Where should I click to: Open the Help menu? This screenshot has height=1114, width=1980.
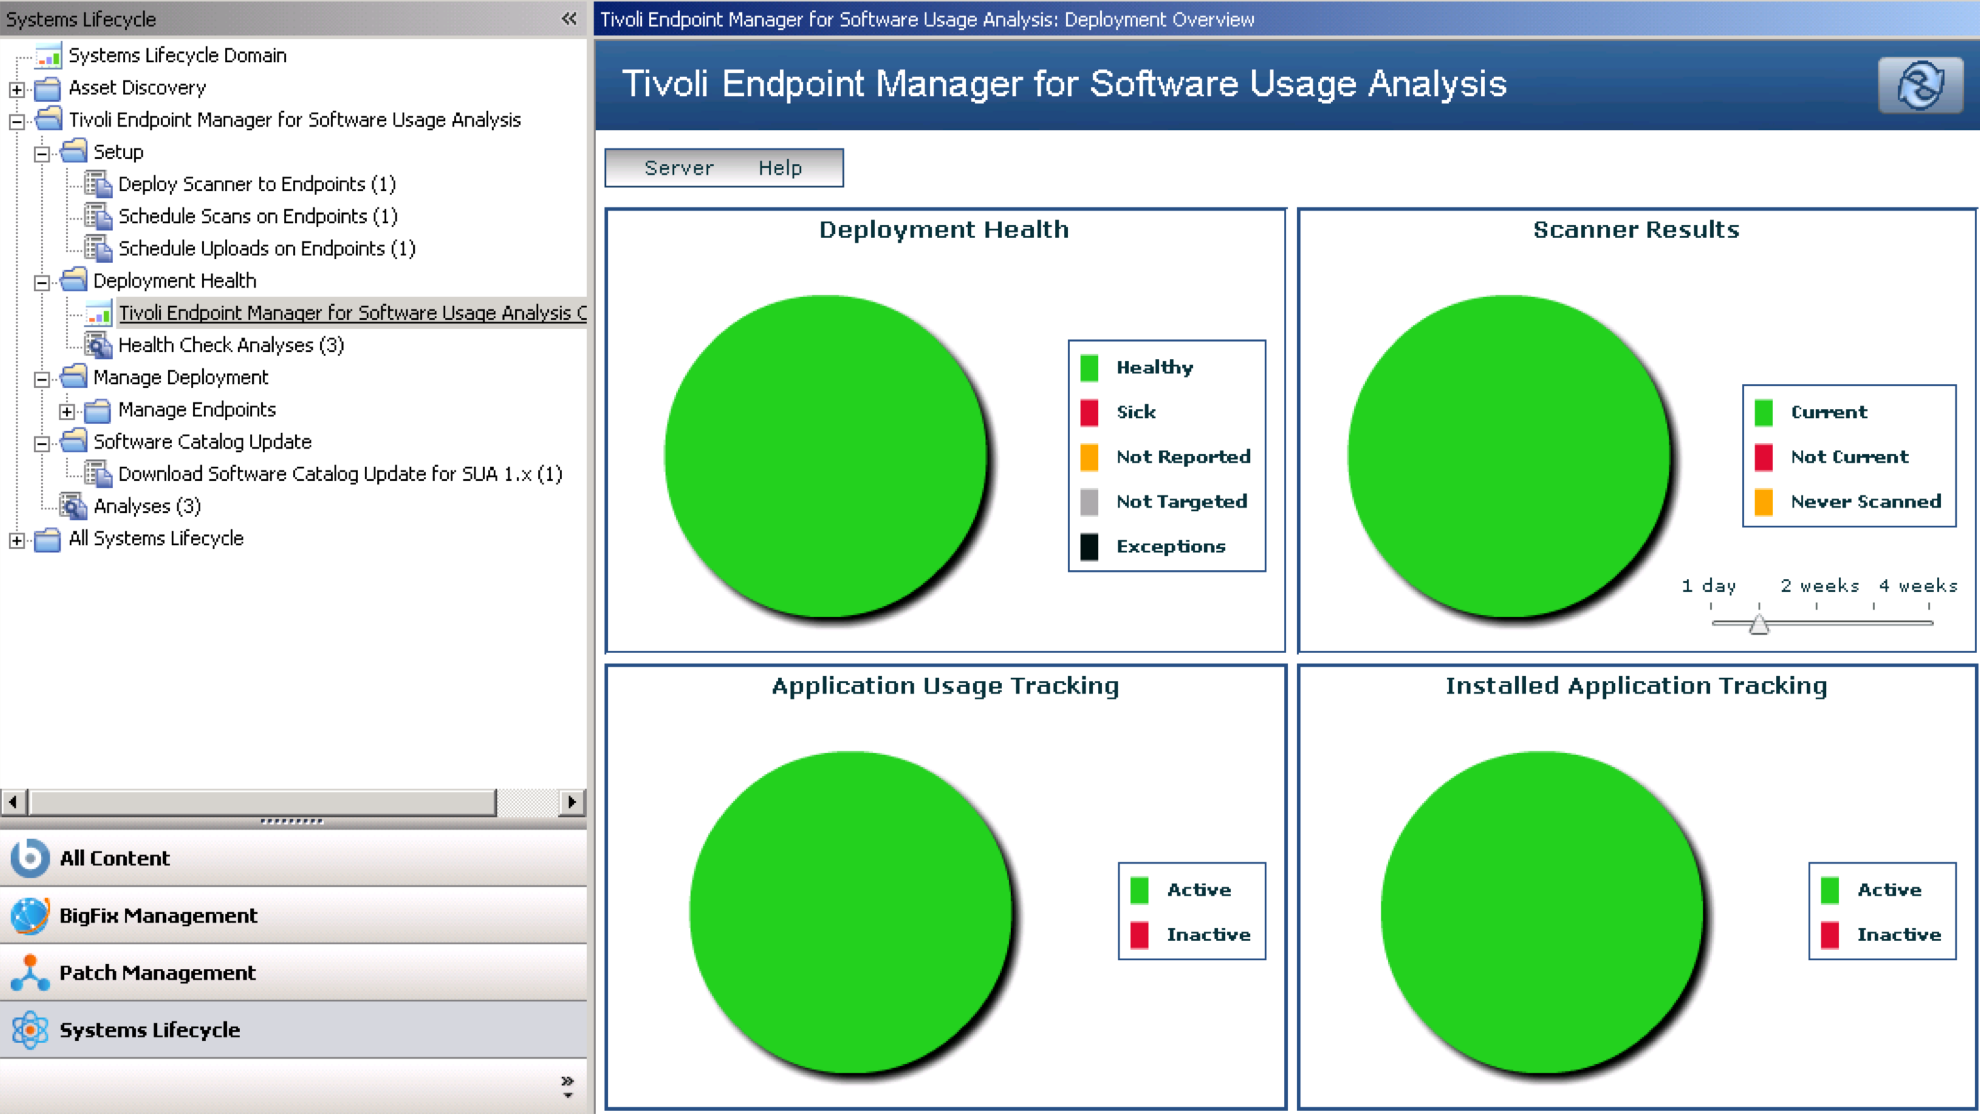coord(780,168)
